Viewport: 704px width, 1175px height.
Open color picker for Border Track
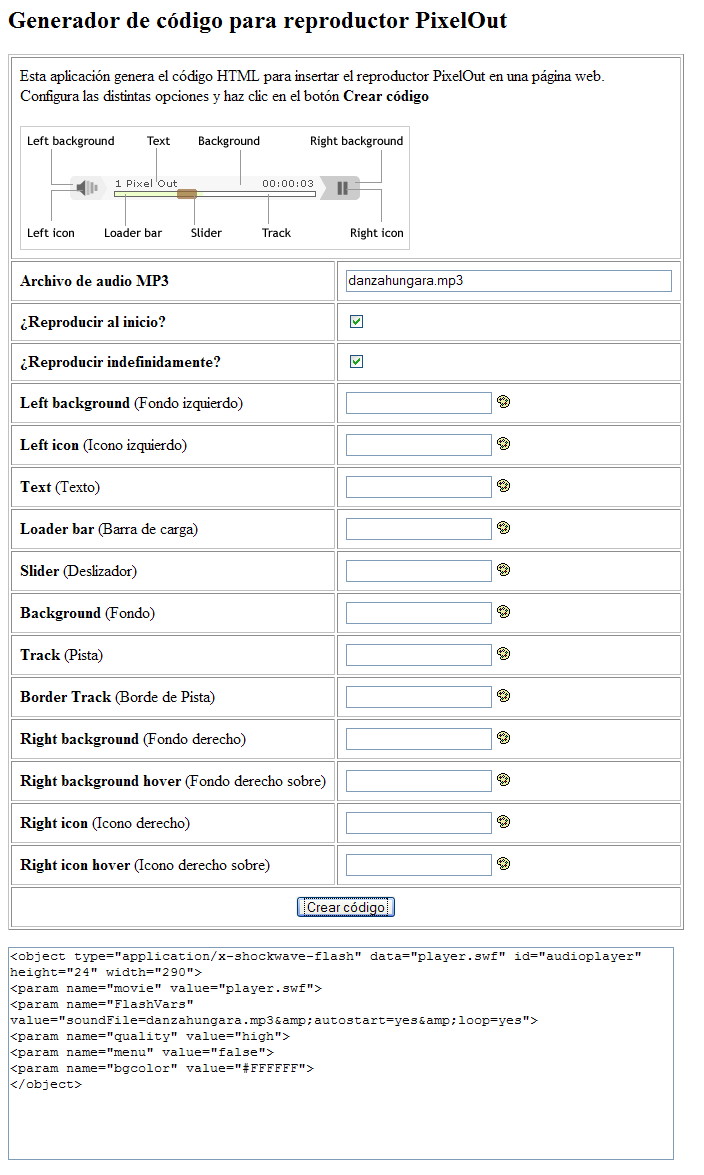(x=504, y=696)
